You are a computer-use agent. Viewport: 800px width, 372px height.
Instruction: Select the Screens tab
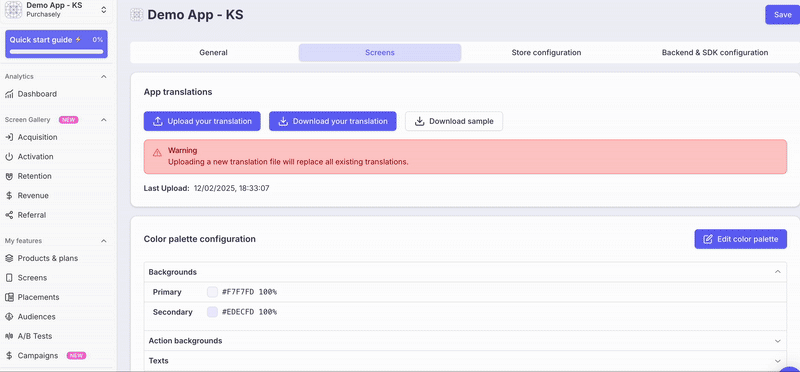tap(380, 53)
